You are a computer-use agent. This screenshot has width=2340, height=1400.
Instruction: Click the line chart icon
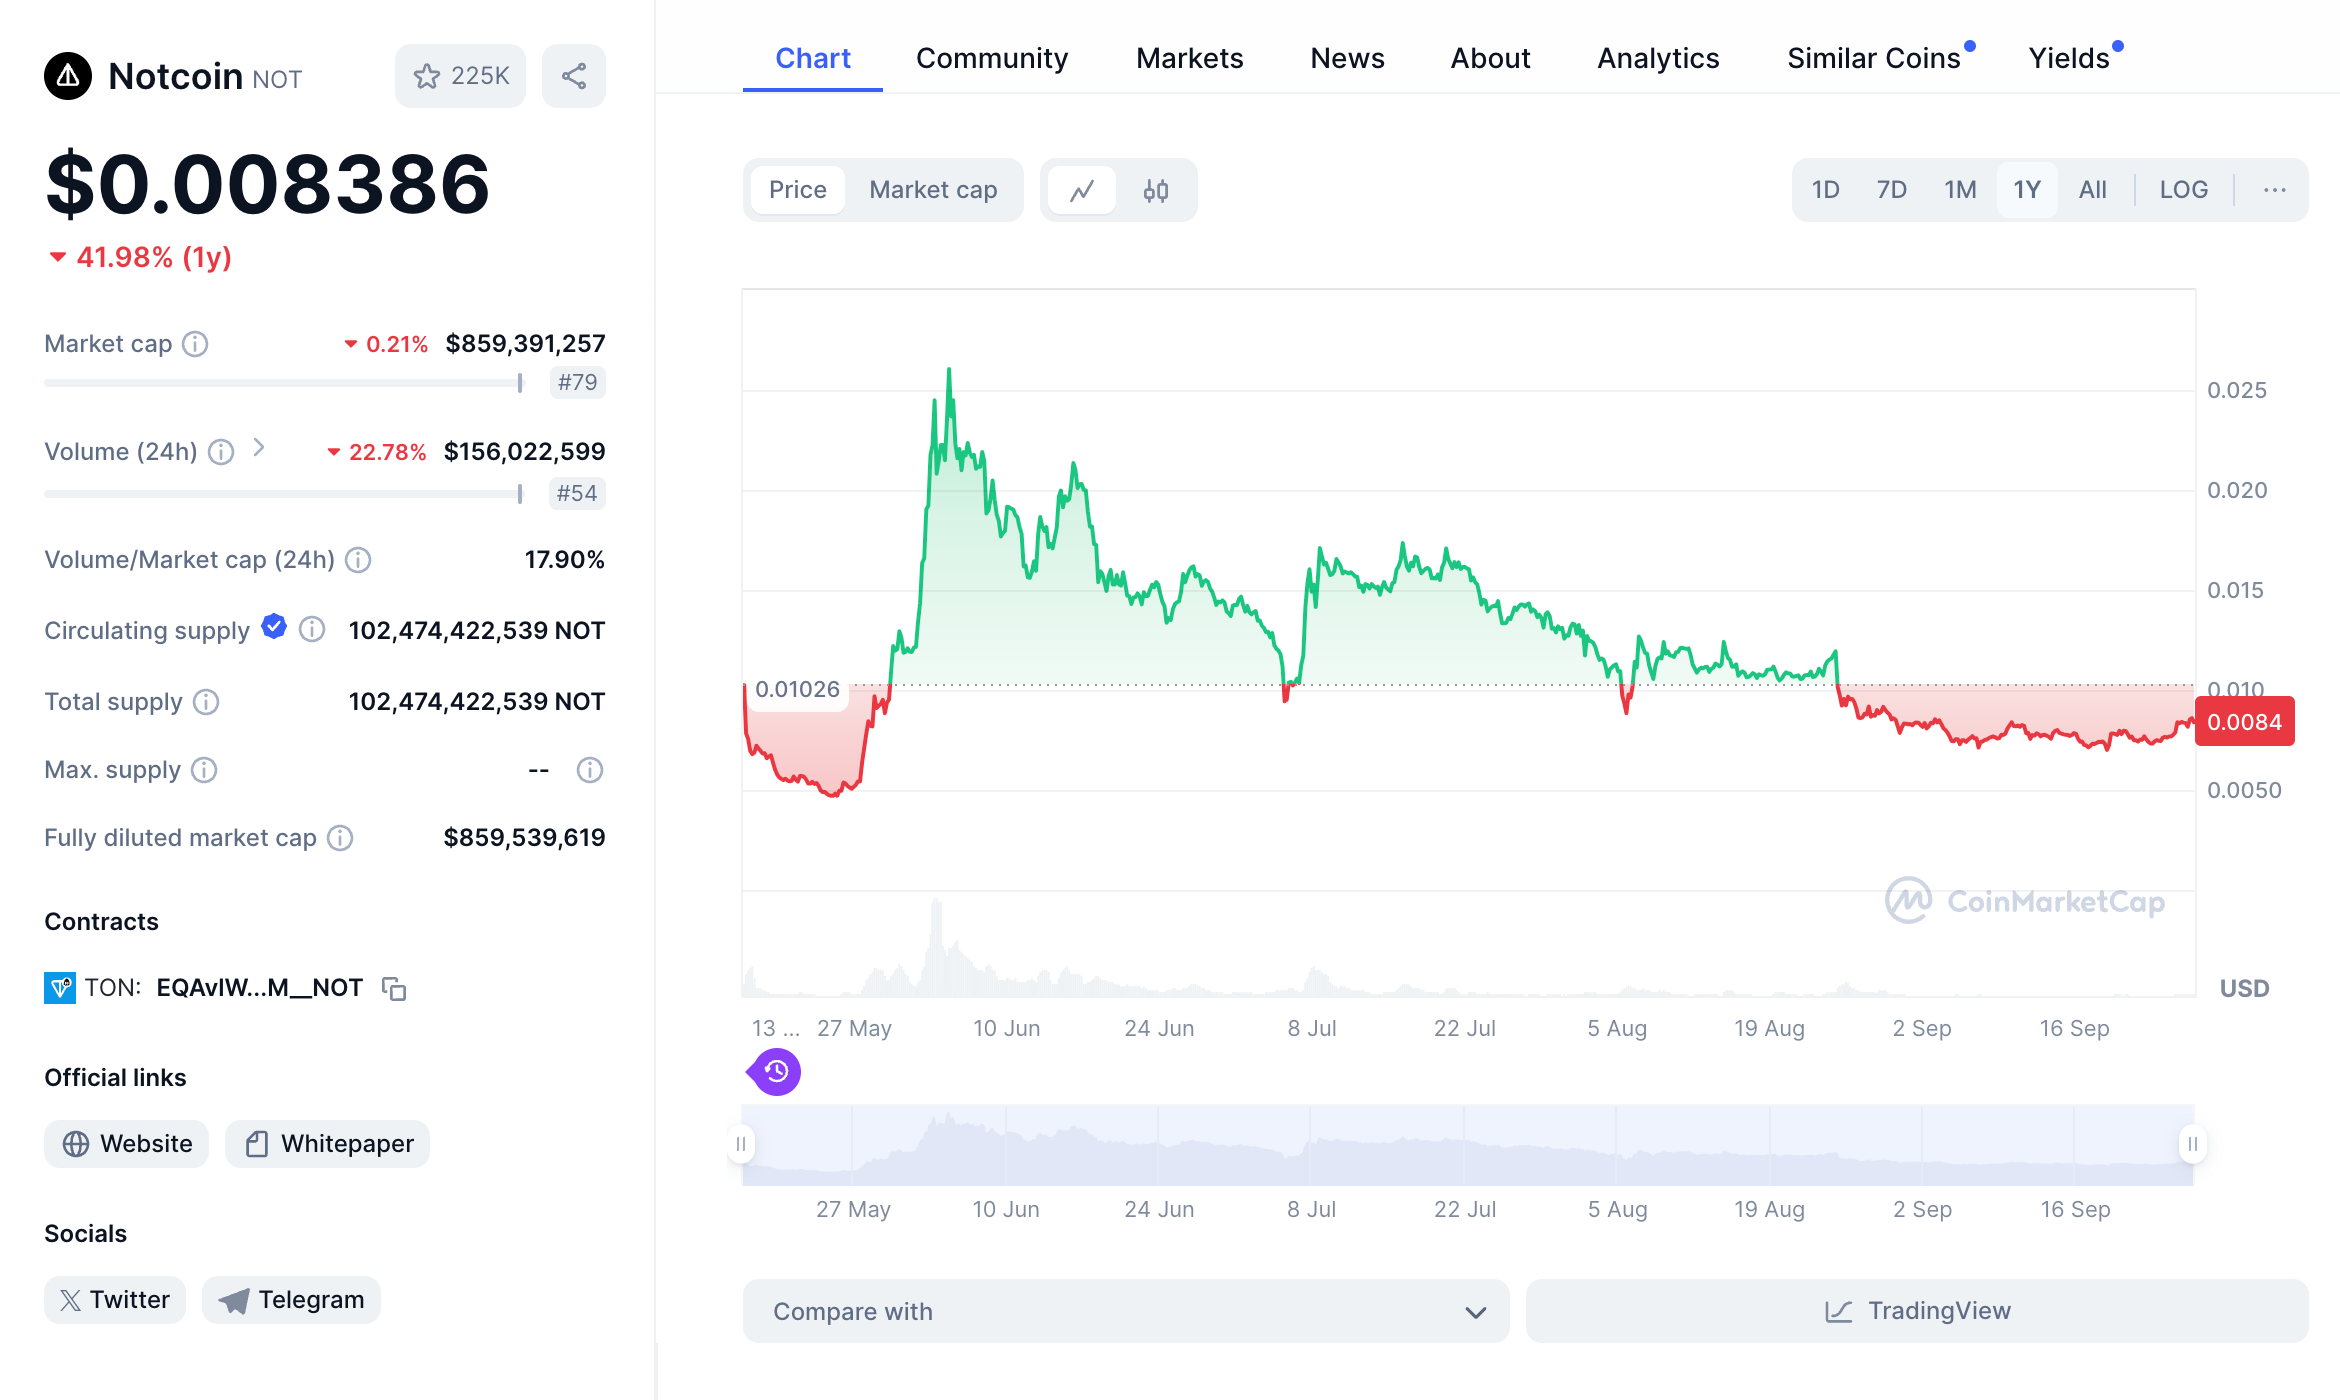(1082, 188)
